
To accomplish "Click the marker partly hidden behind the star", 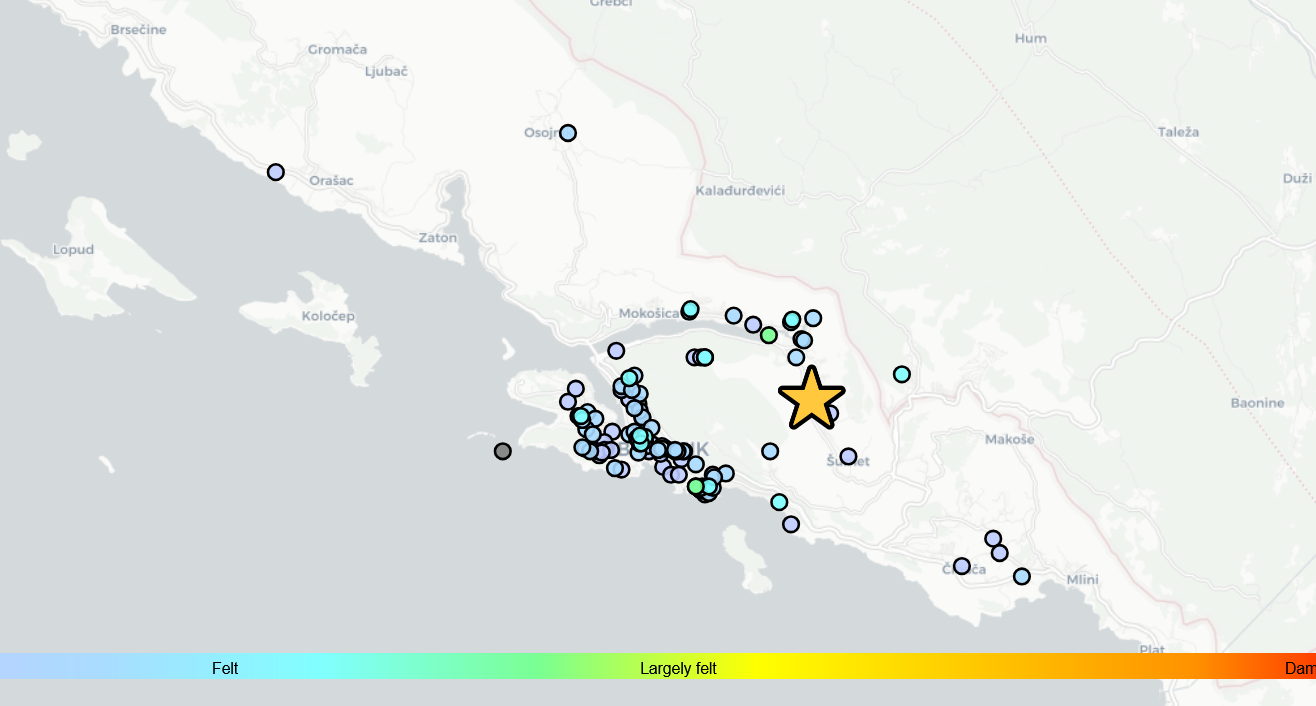I will click(830, 412).
